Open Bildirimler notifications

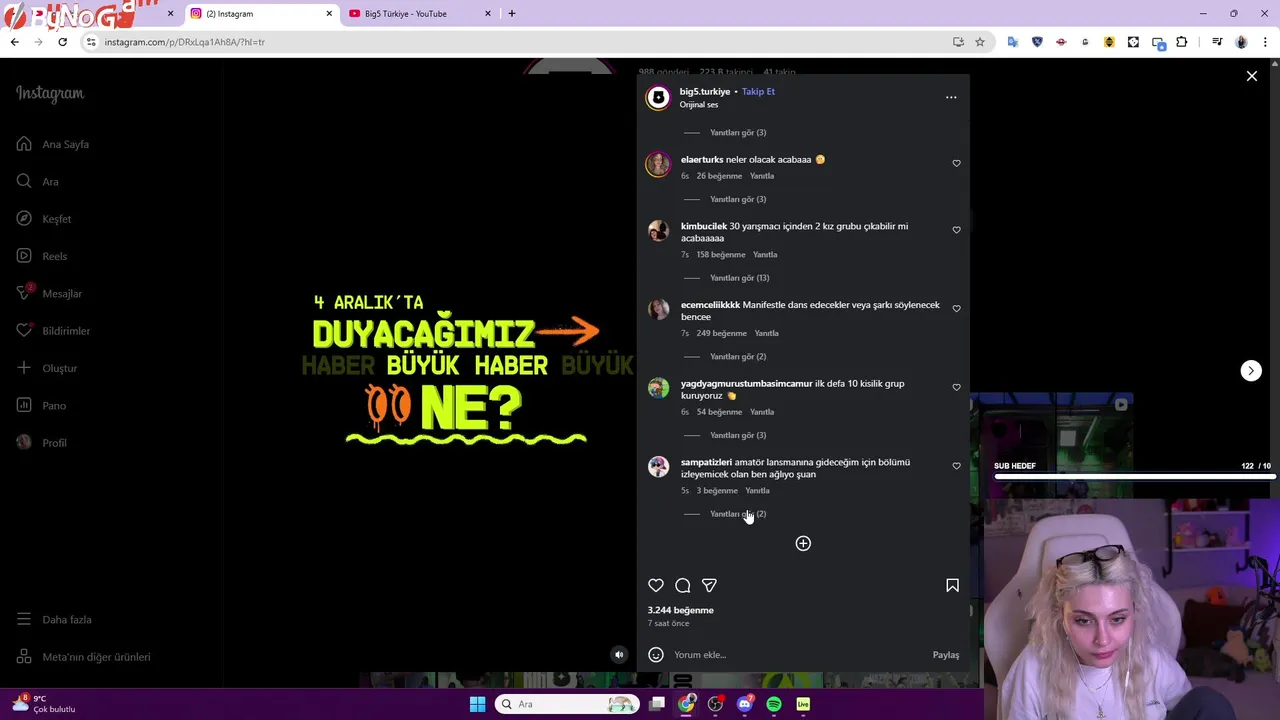pyautogui.click(x=53, y=331)
